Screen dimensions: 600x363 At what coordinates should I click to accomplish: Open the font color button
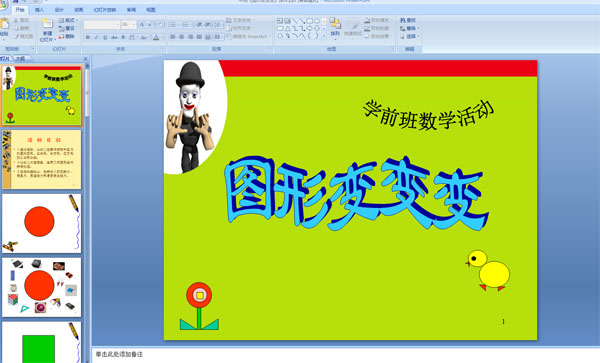156,37
